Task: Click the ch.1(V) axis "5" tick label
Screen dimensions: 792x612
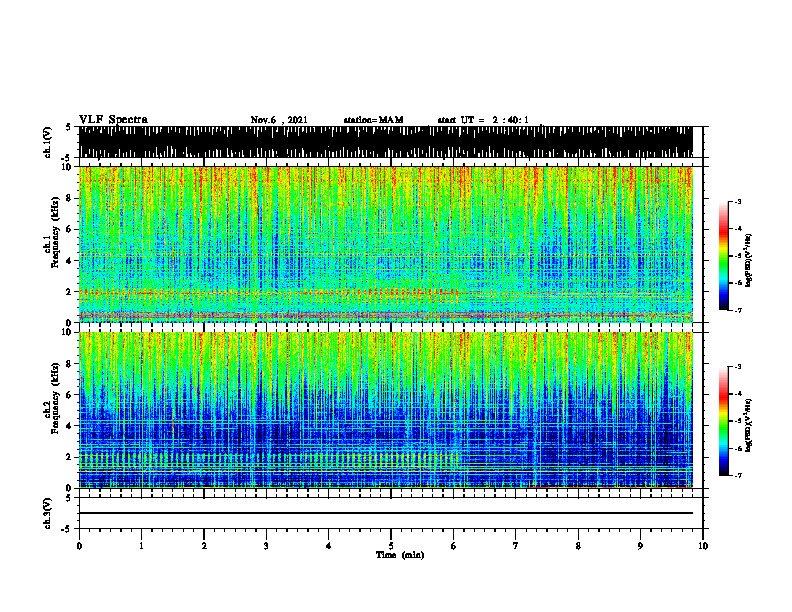Action: click(70, 127)
